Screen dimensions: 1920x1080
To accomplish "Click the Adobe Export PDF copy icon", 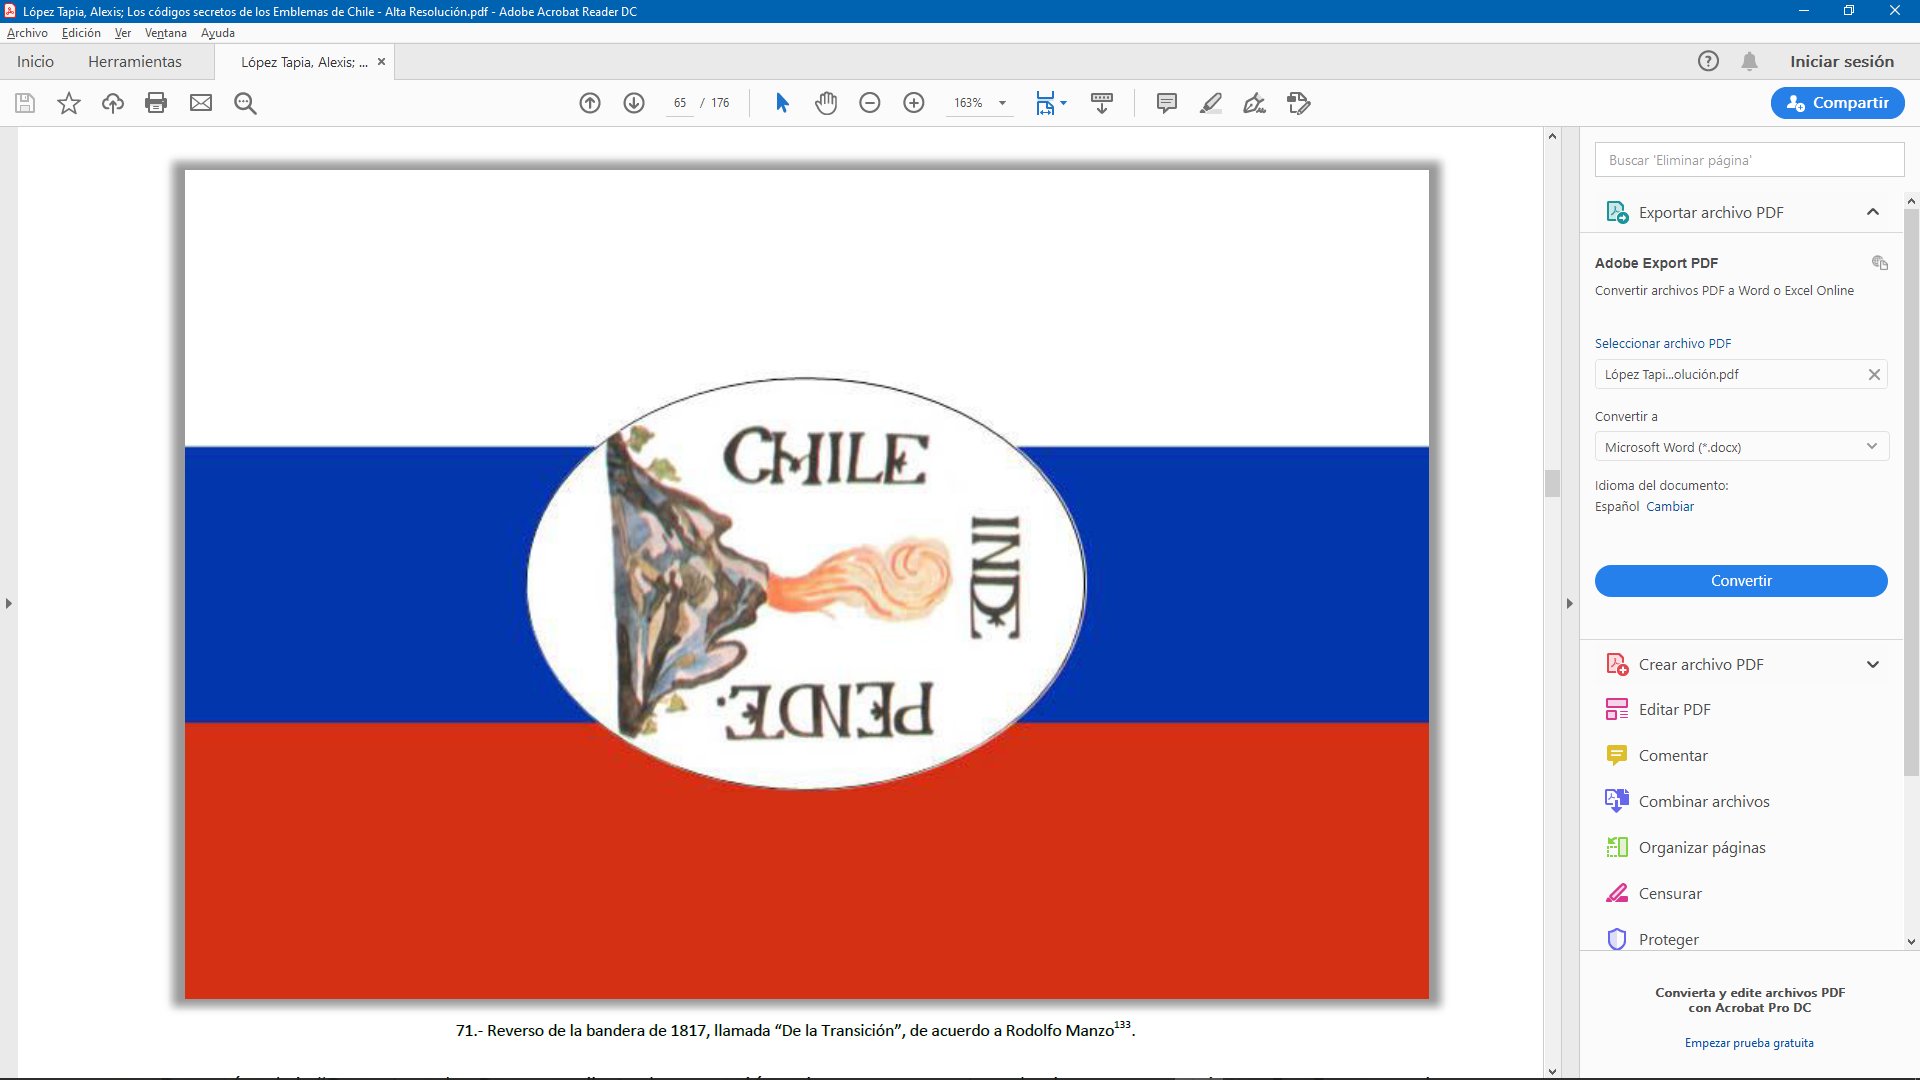I will pos(1879,263).
